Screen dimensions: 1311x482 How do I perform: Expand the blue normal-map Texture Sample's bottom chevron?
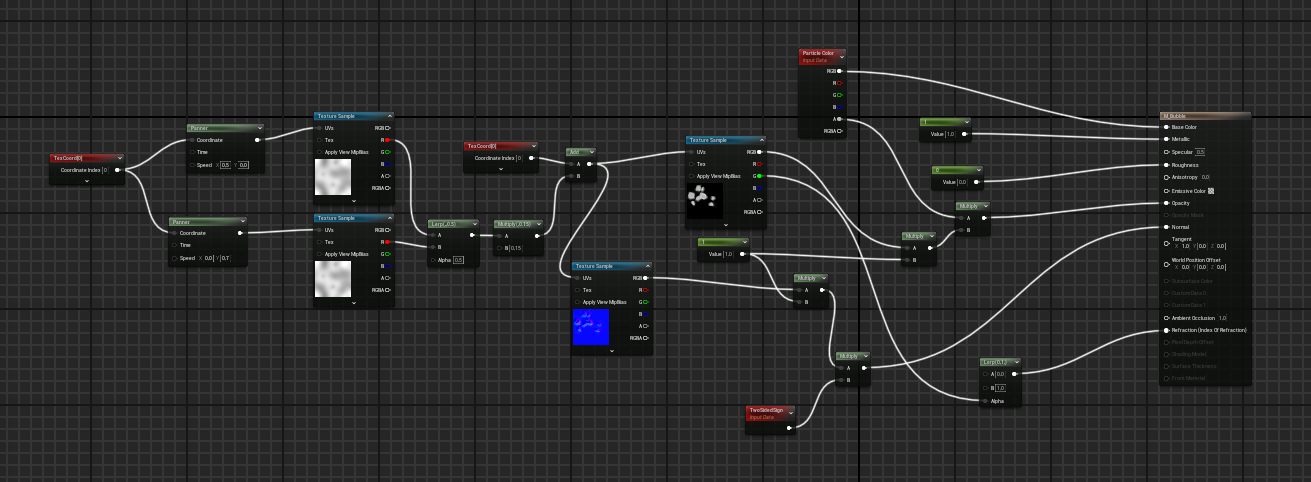[x=611, y=351]
